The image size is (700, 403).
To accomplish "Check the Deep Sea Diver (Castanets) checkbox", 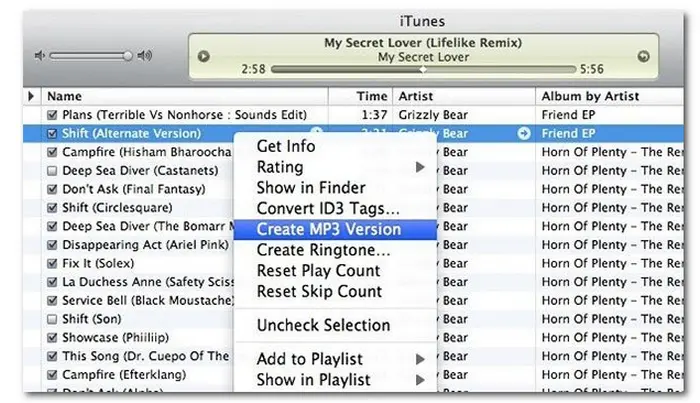I will (52, 170).
